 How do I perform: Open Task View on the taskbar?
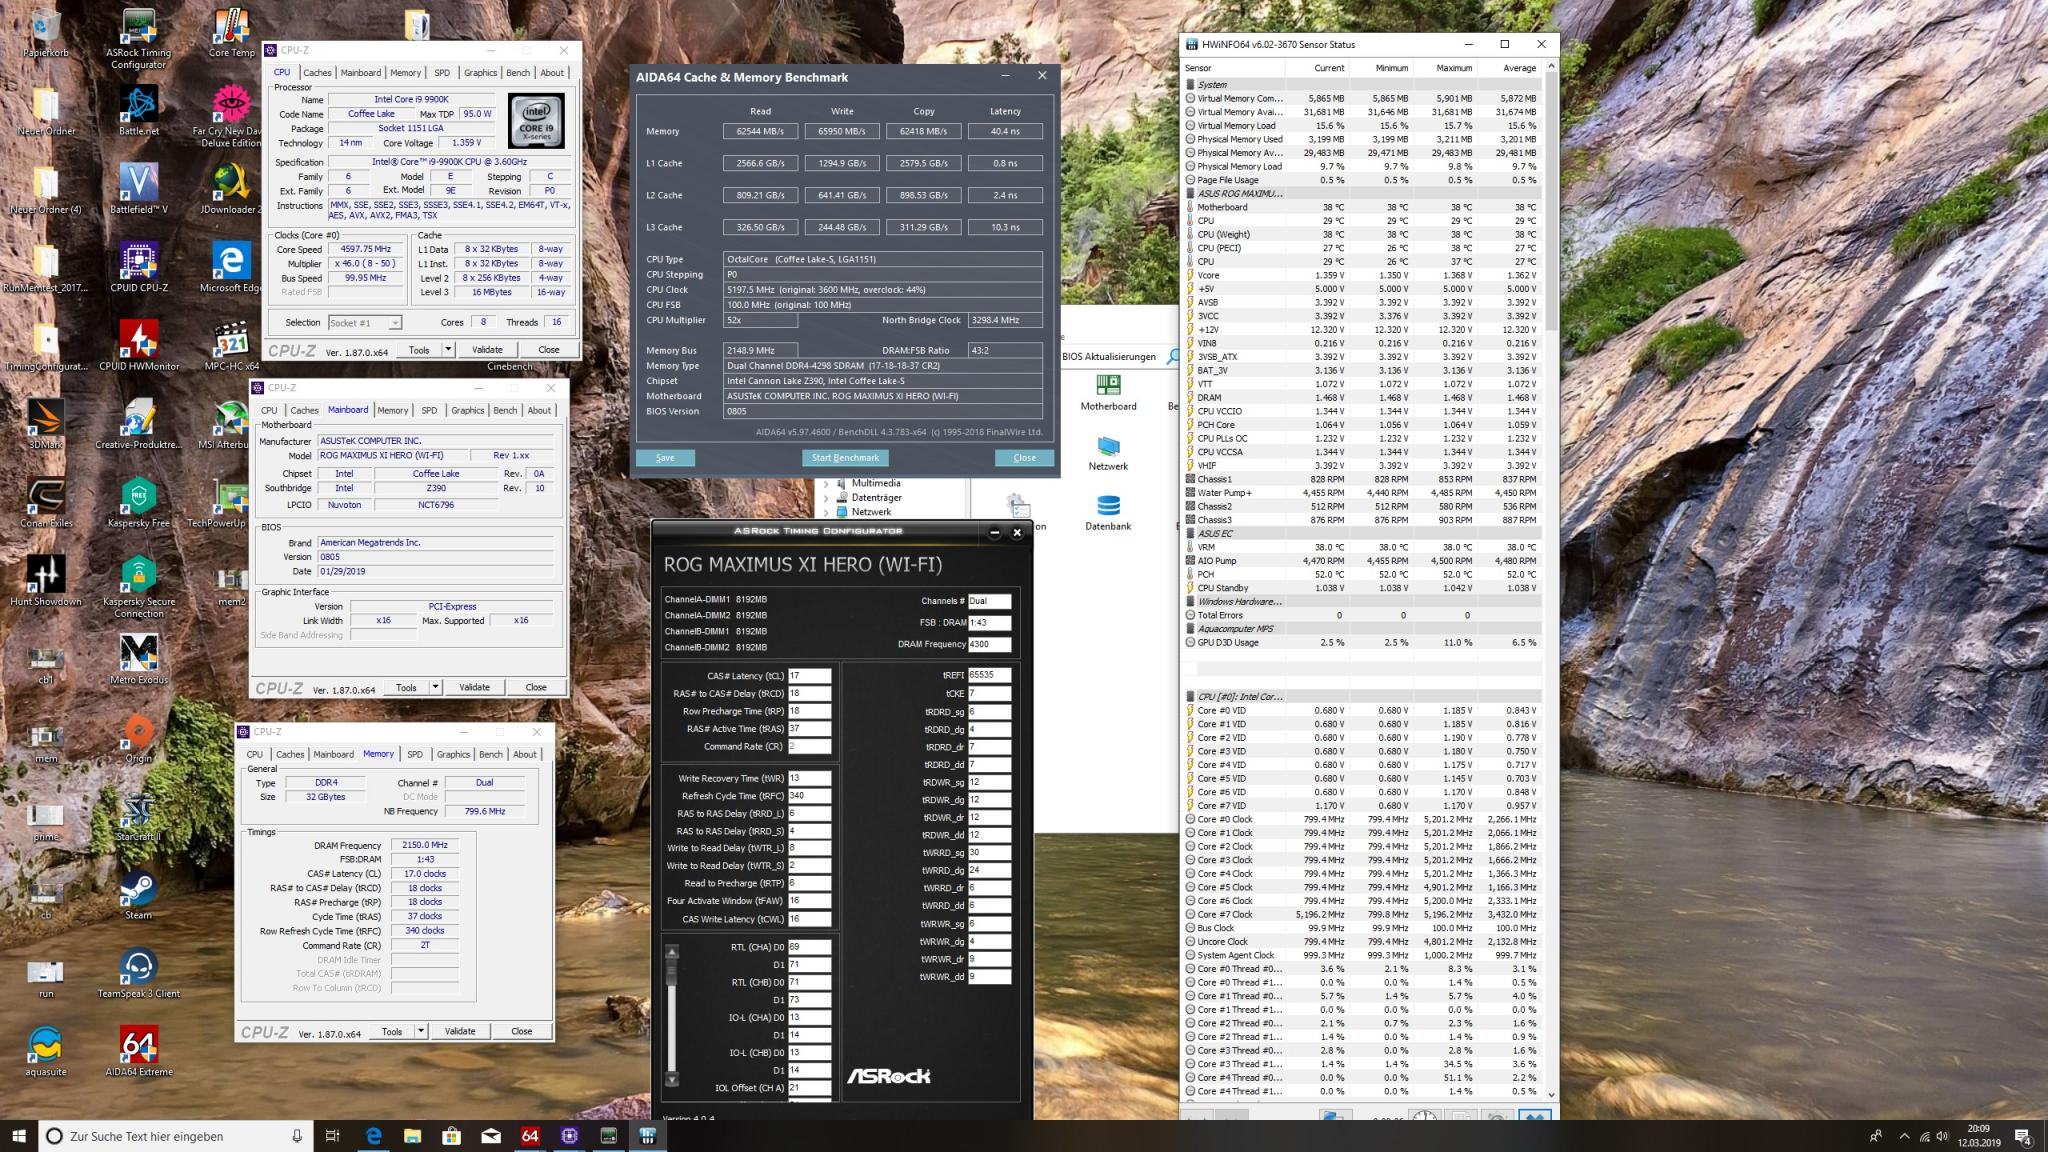333,1136
